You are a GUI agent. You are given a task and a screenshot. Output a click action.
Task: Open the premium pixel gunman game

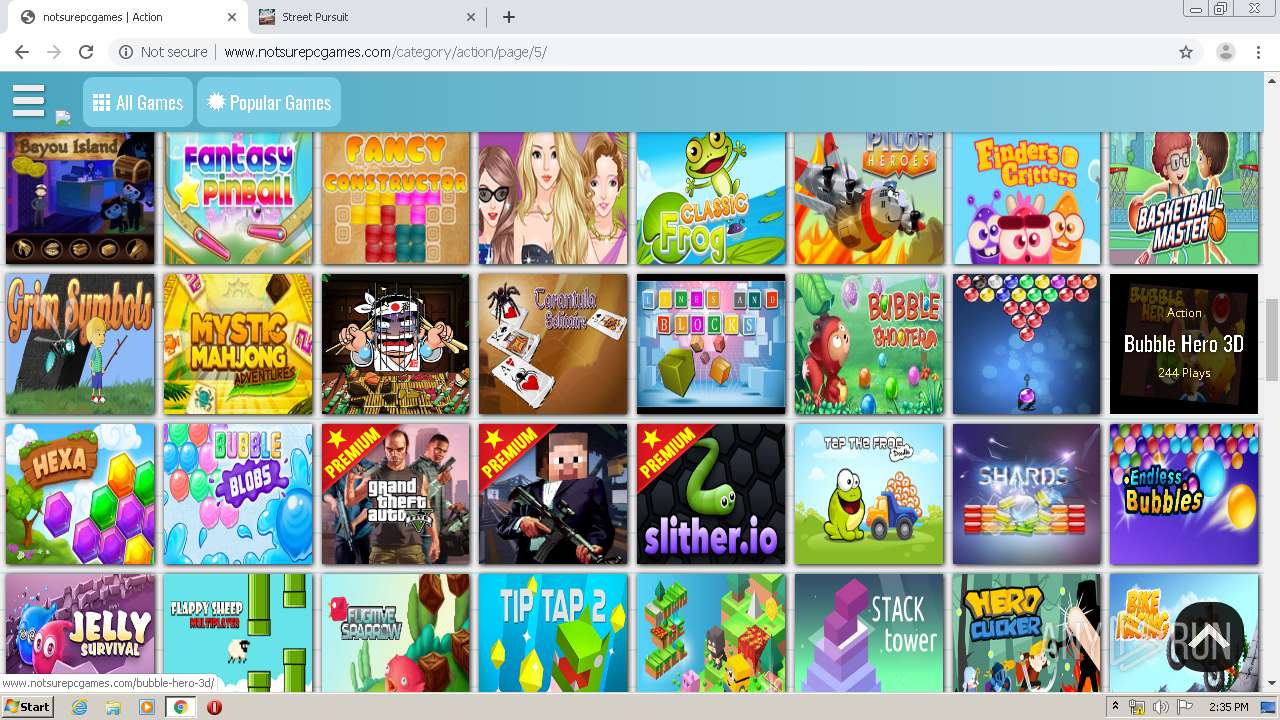coord(553,494)
